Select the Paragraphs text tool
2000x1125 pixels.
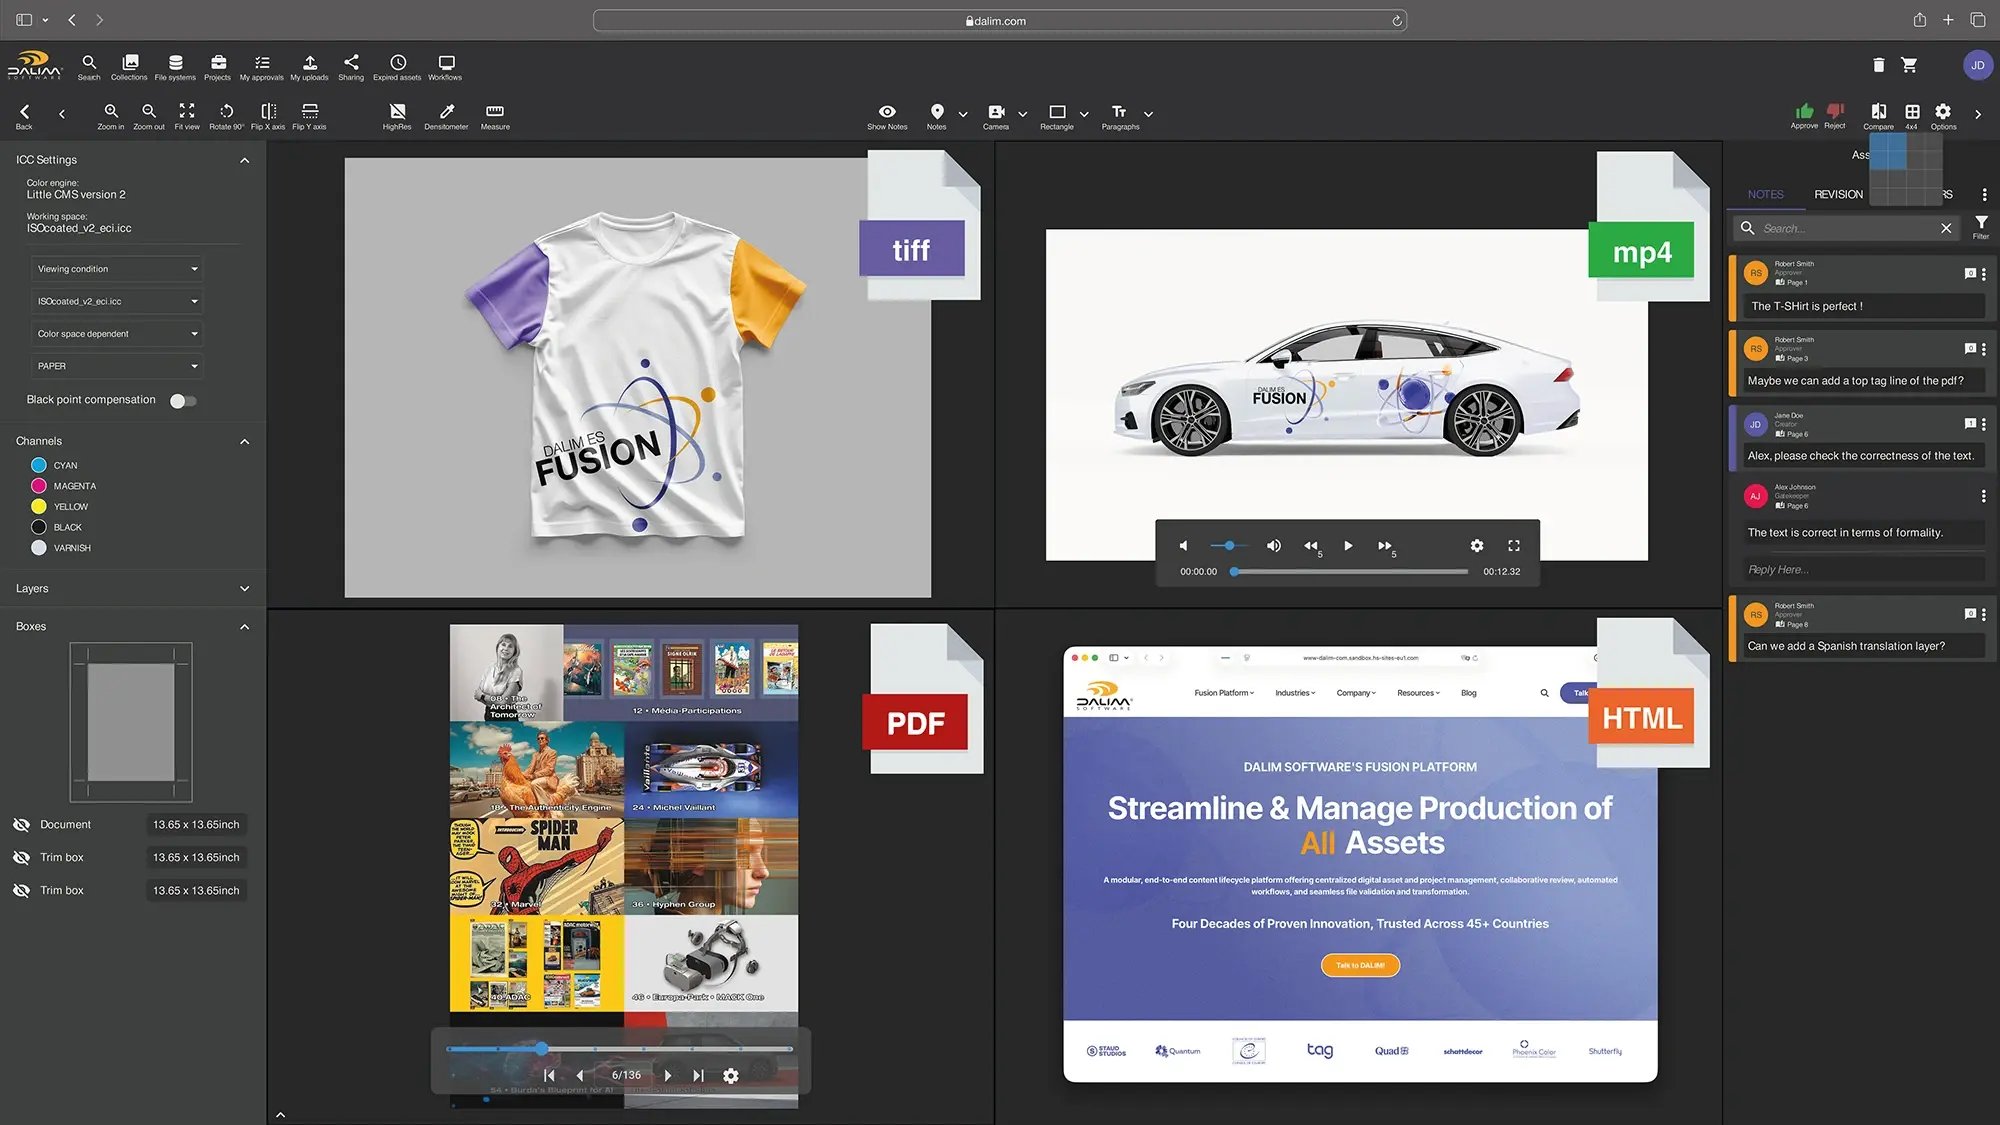(x=1120, y=116)
